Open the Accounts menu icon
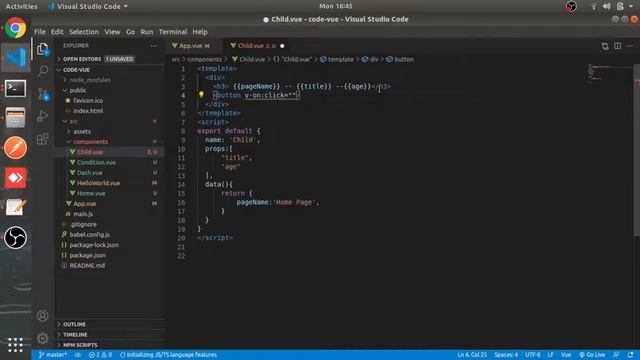Viewport: 640px width, 360px height. coord(42,316)
